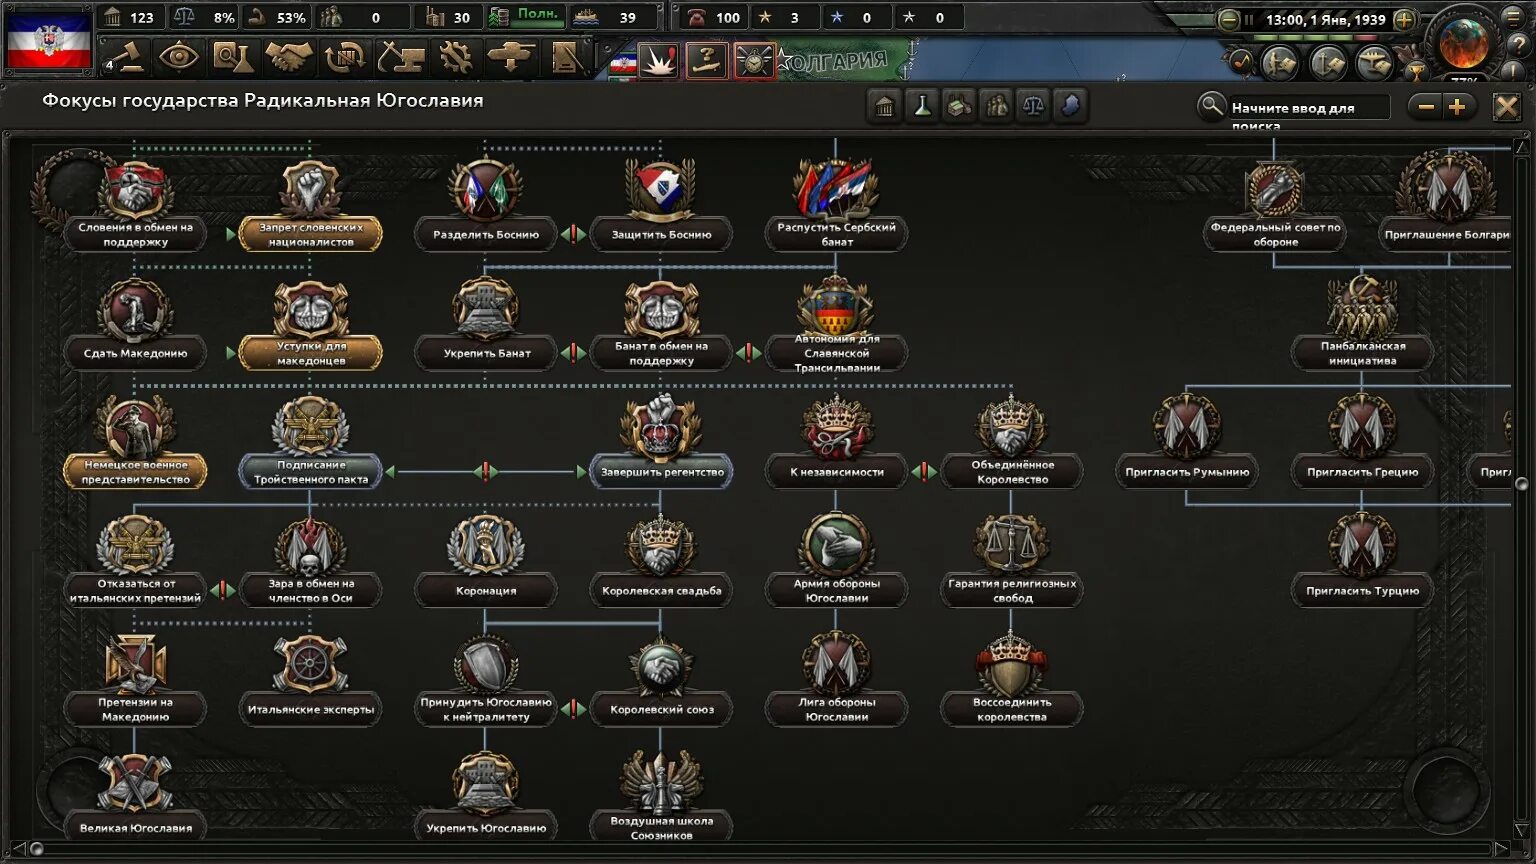Close the national focus window
This screenshot has width=1536, height=864.
coord(1506,107)
